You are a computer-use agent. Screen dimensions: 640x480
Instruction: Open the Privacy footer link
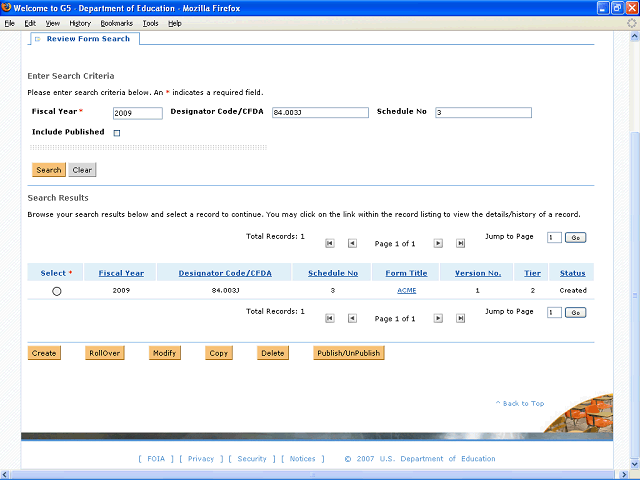[x=201, y=458]
